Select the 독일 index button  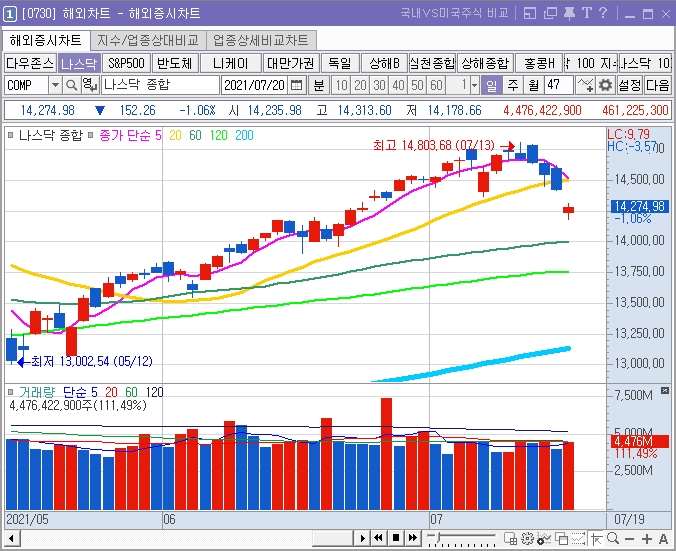[x=340, y=63]
